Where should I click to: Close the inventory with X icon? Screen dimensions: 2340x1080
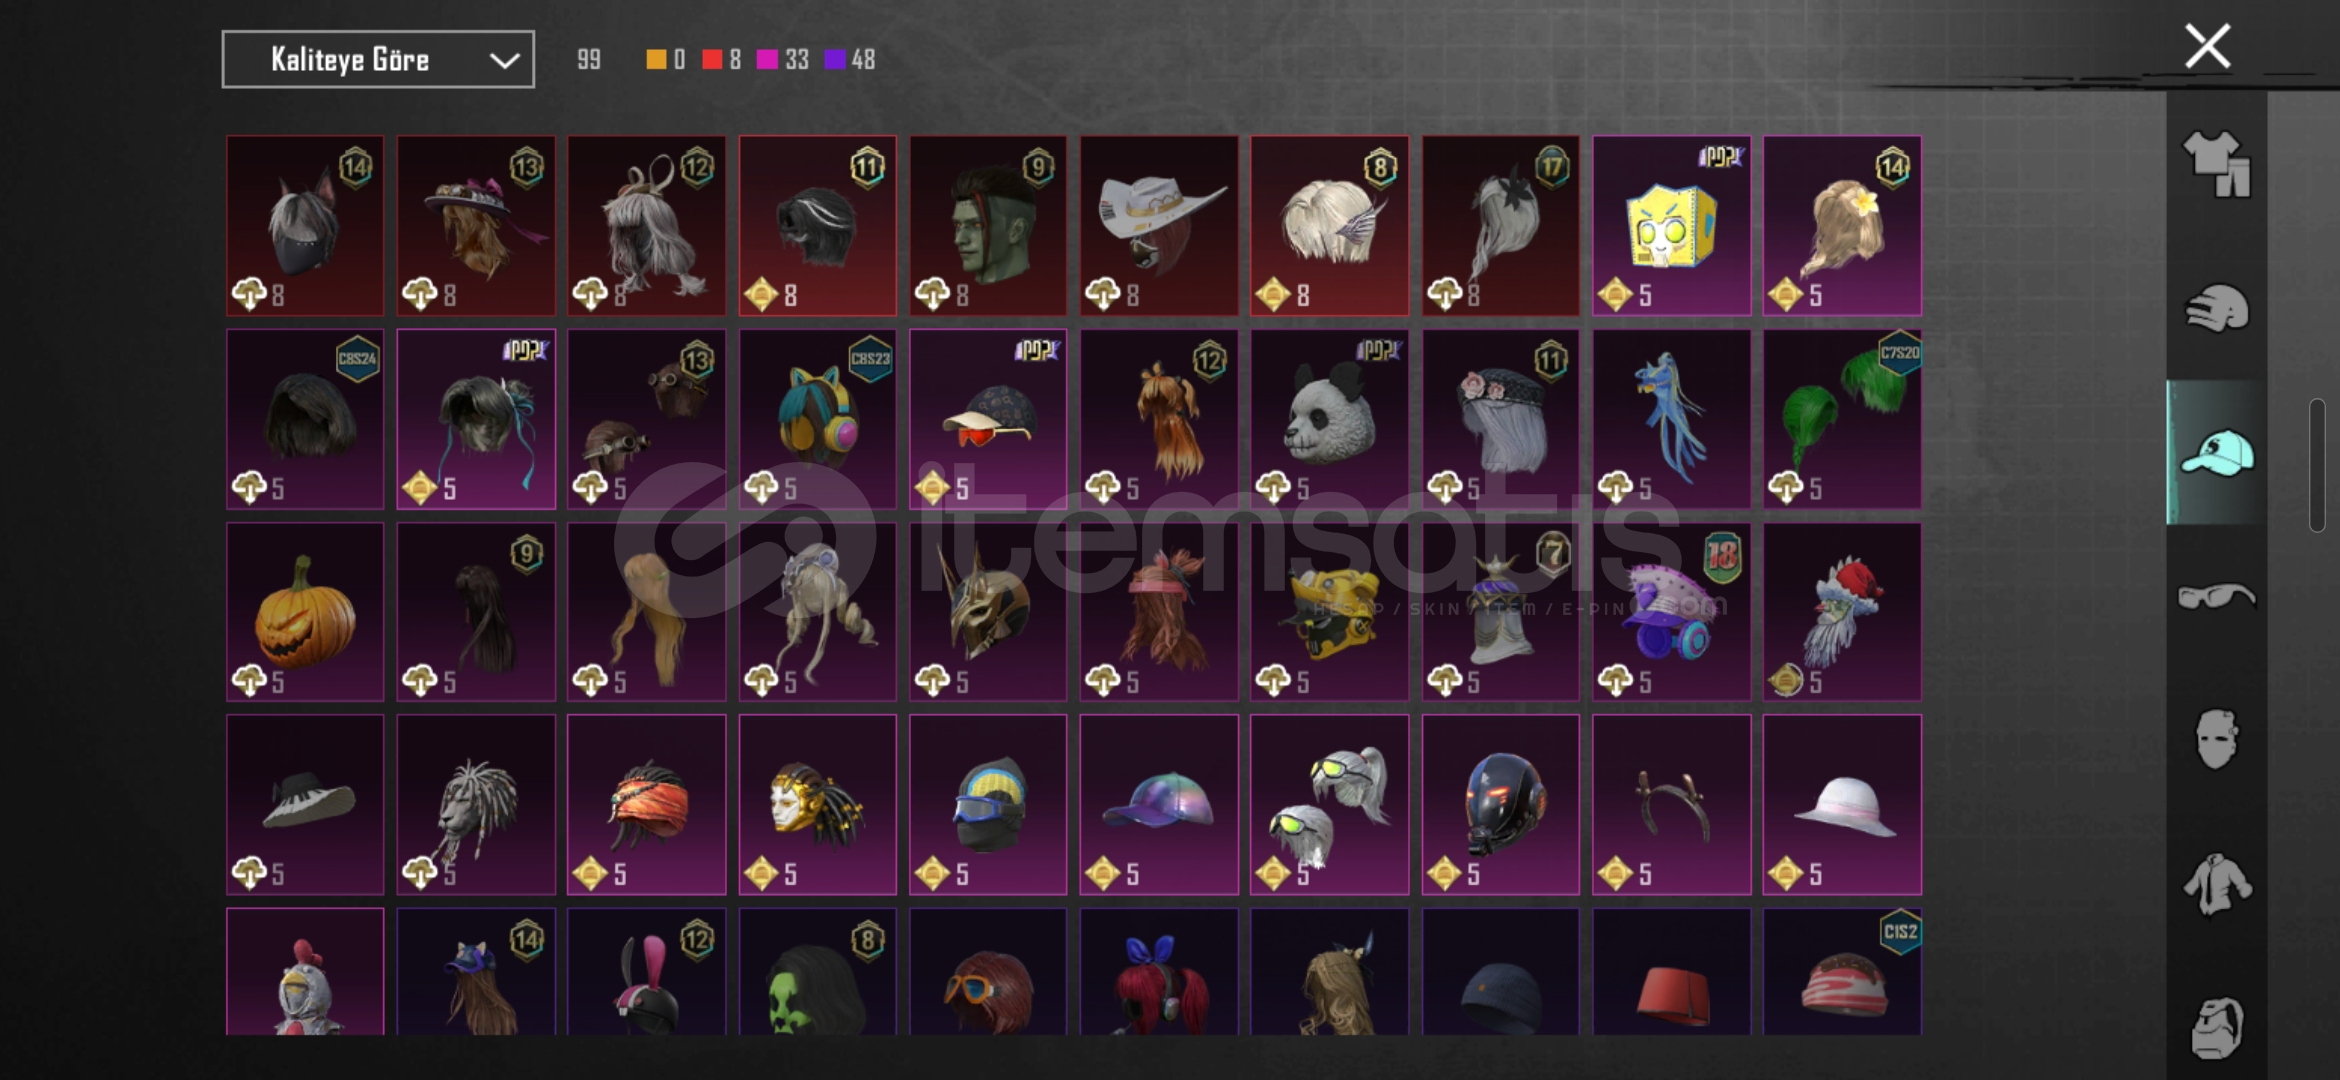(x=2207, y=46)
